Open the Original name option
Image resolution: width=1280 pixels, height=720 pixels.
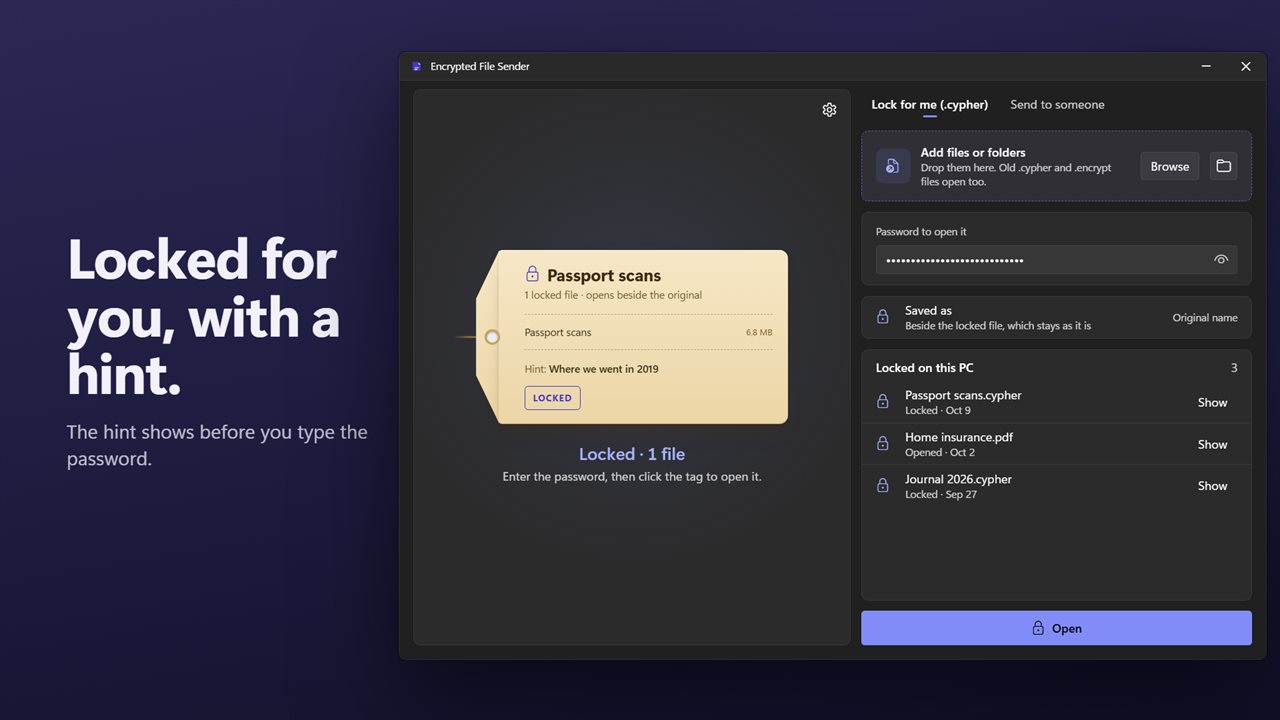[x=1205, y=318]
